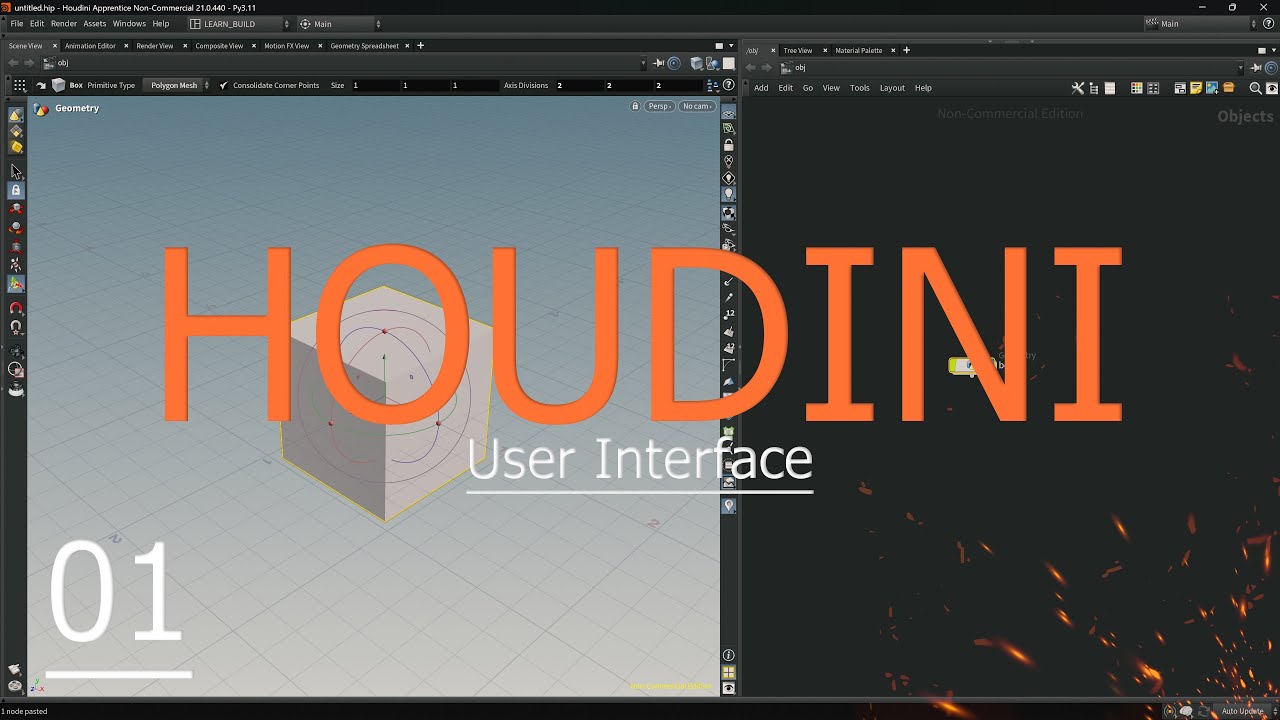The height and width of the screenshot is (720, 1280).
Task: Toggle the Scene View link circle
Action: click(674, 63)
